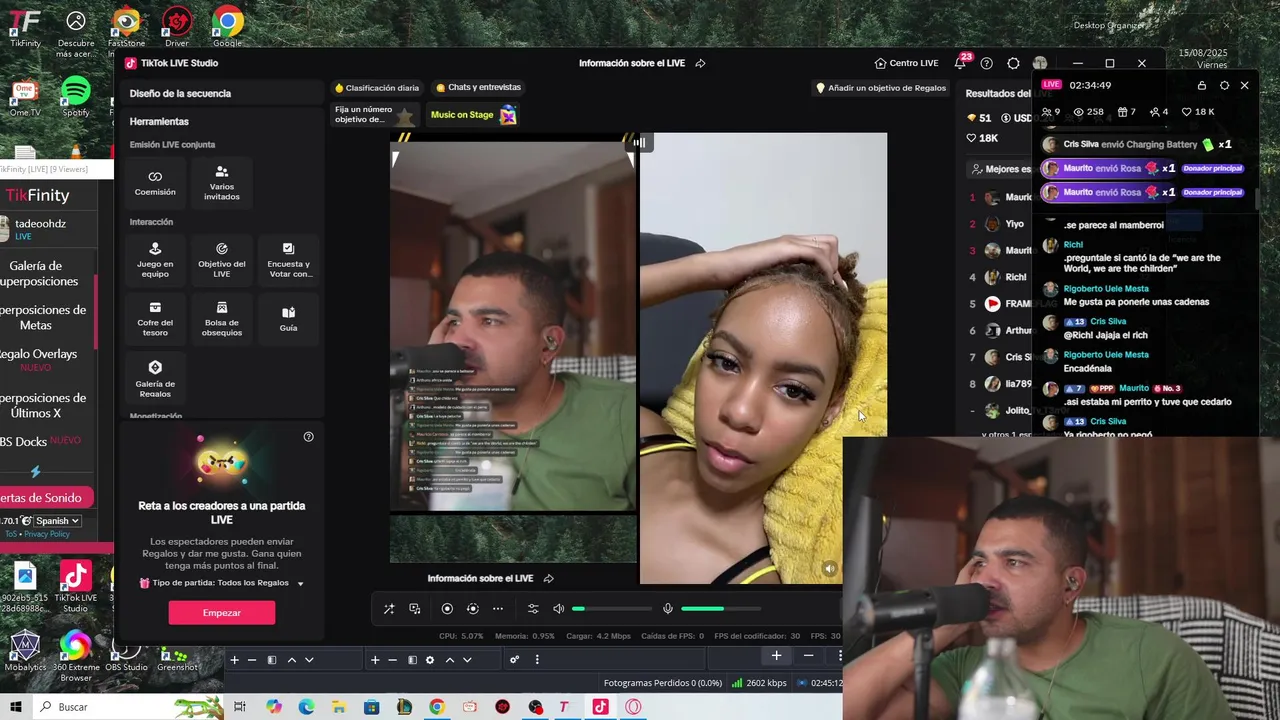The image size is (1280, 720).
Task: Click the Windows Start button
Action: pyautogui.click(x=16, y=707)
